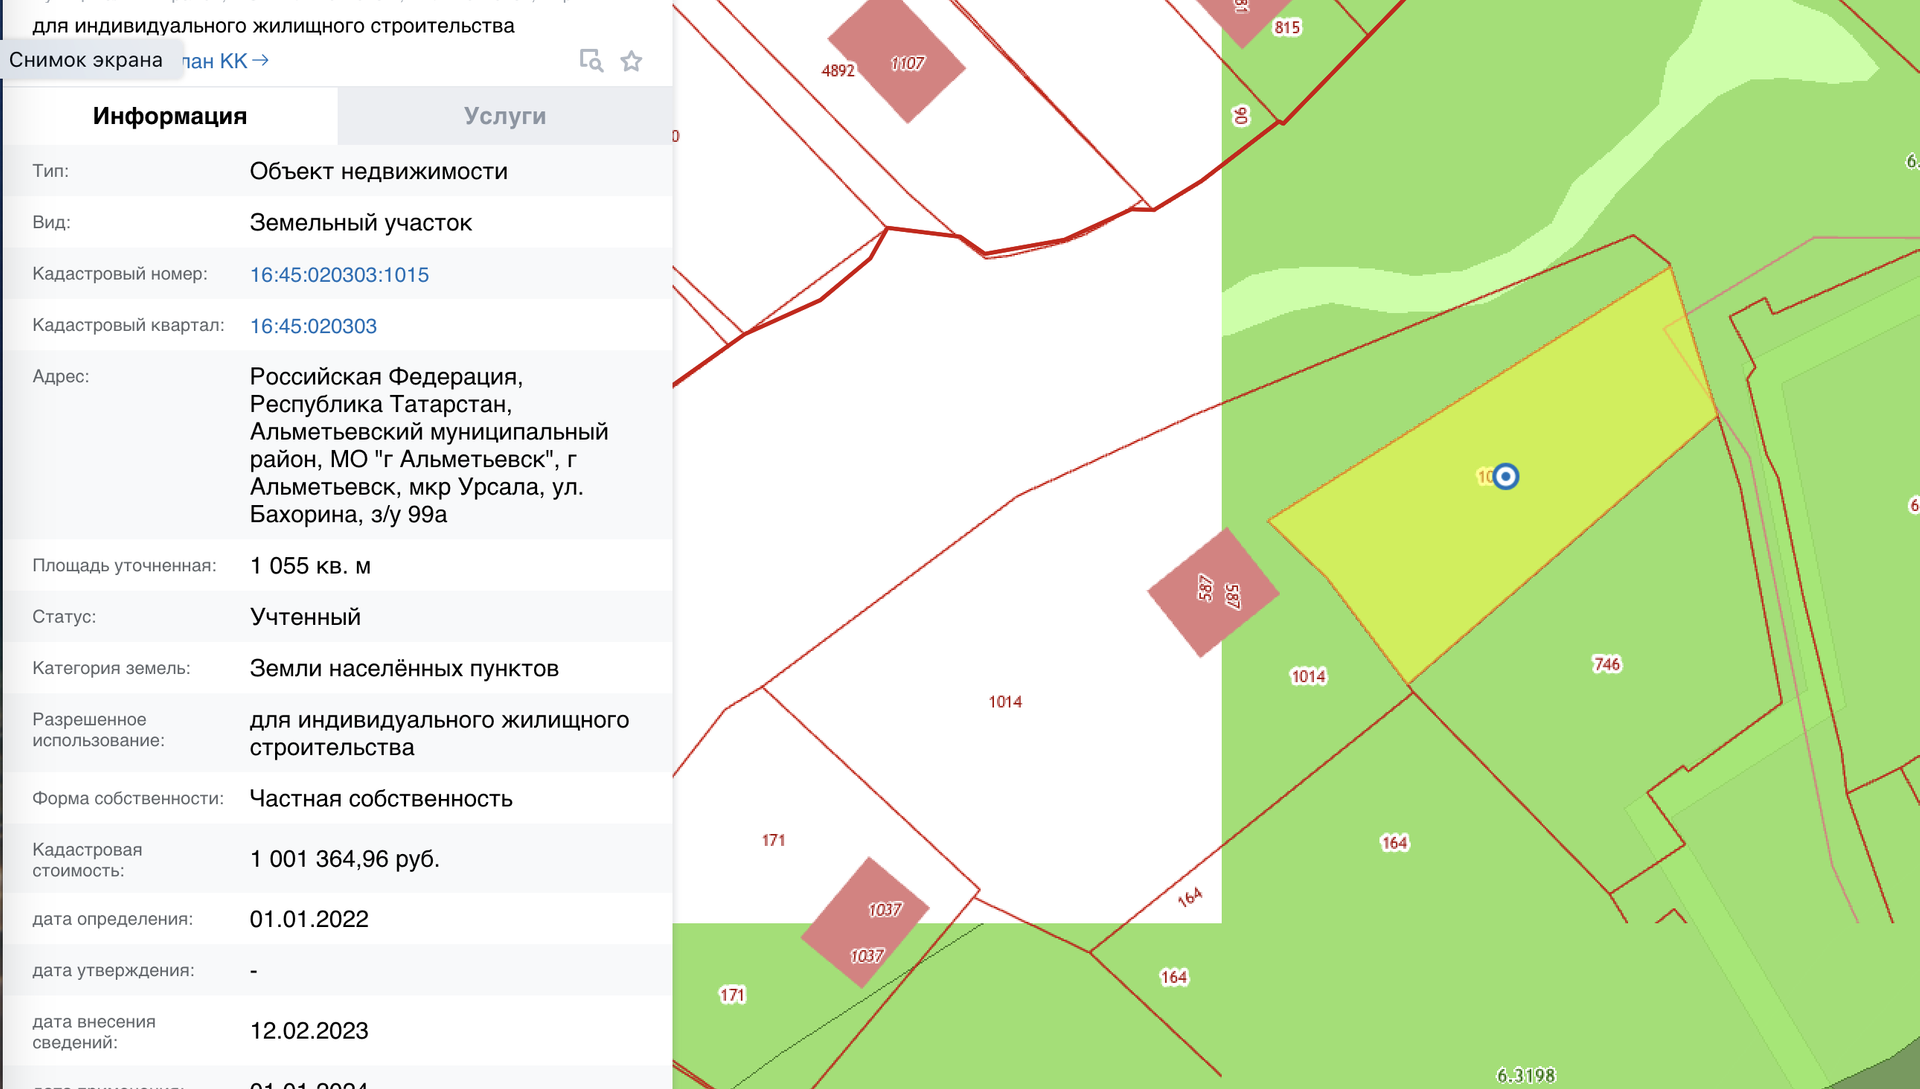Click the arrow next to План КК
1920x1089 pixels.
[x=261, y=61]
